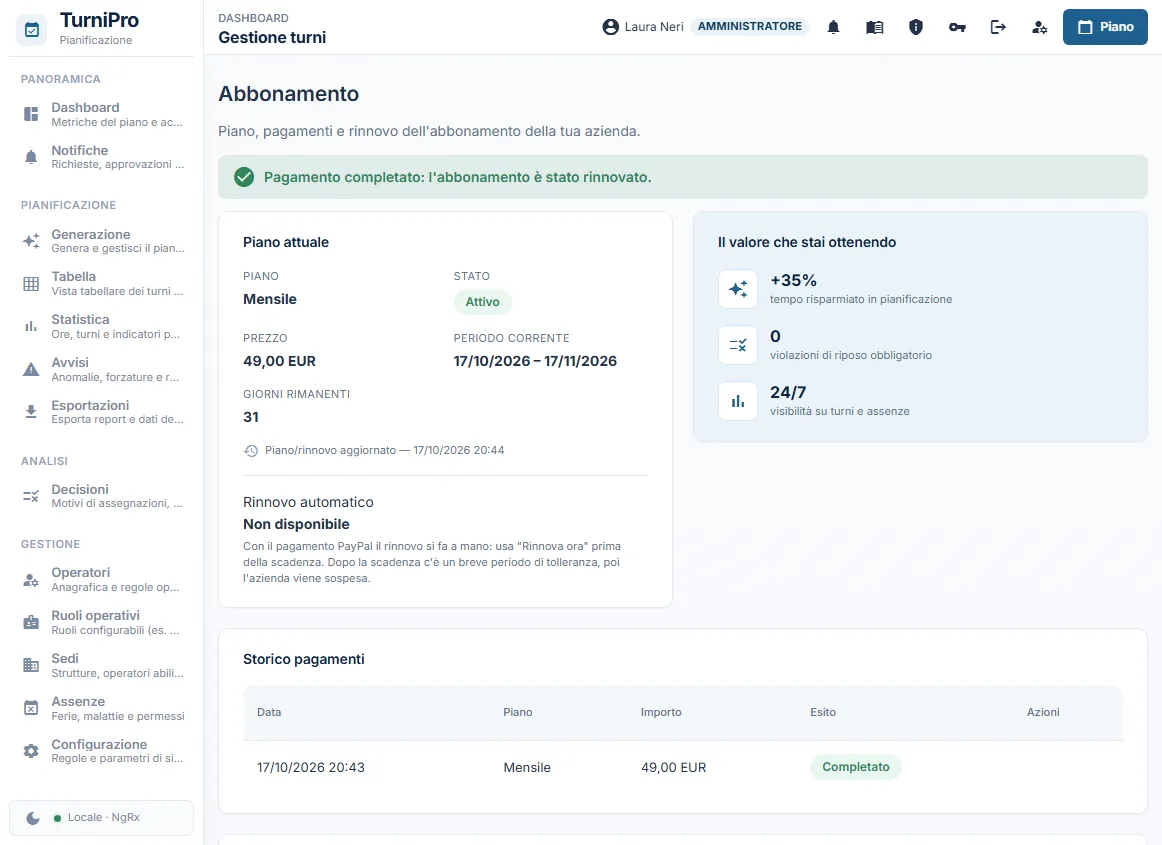Click the period 17/10/2026 – 17/11/2026
Screen dimensions: 1162x845
[535, 361]
